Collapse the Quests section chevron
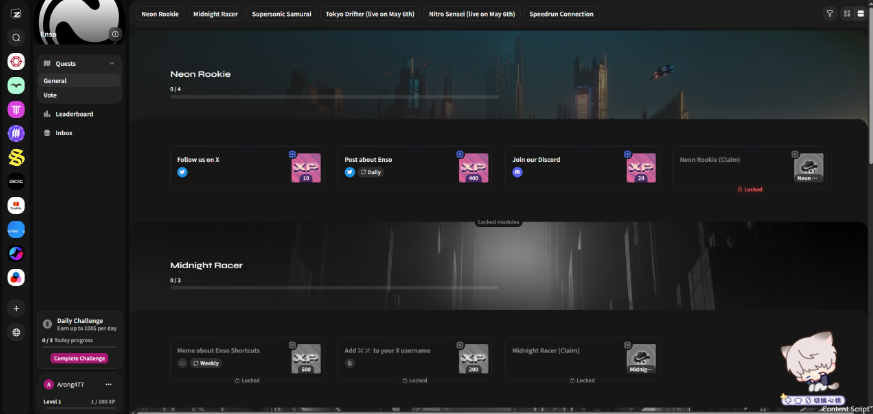The image size is (873, 414). pyautogui.click(x=112, y=63)
